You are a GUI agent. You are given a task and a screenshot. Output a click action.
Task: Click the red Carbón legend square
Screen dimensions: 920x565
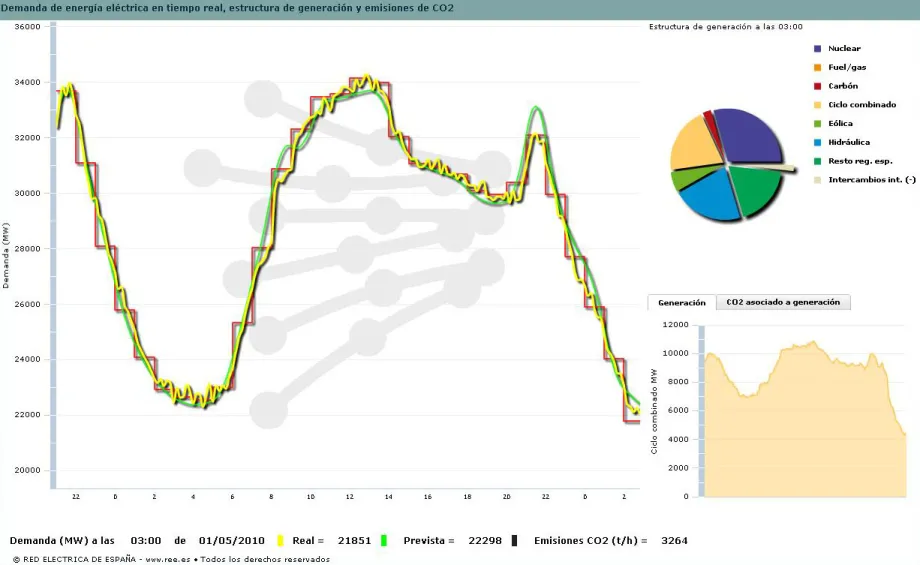(x=817, y=86)
